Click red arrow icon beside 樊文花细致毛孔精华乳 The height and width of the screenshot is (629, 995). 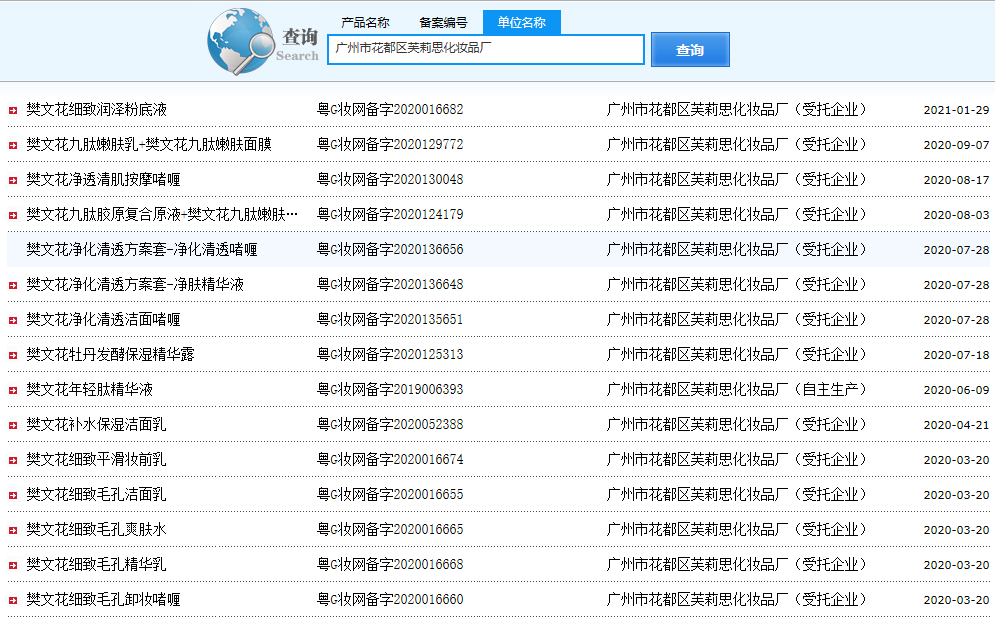pyautogui.click(x=13, y=565)
